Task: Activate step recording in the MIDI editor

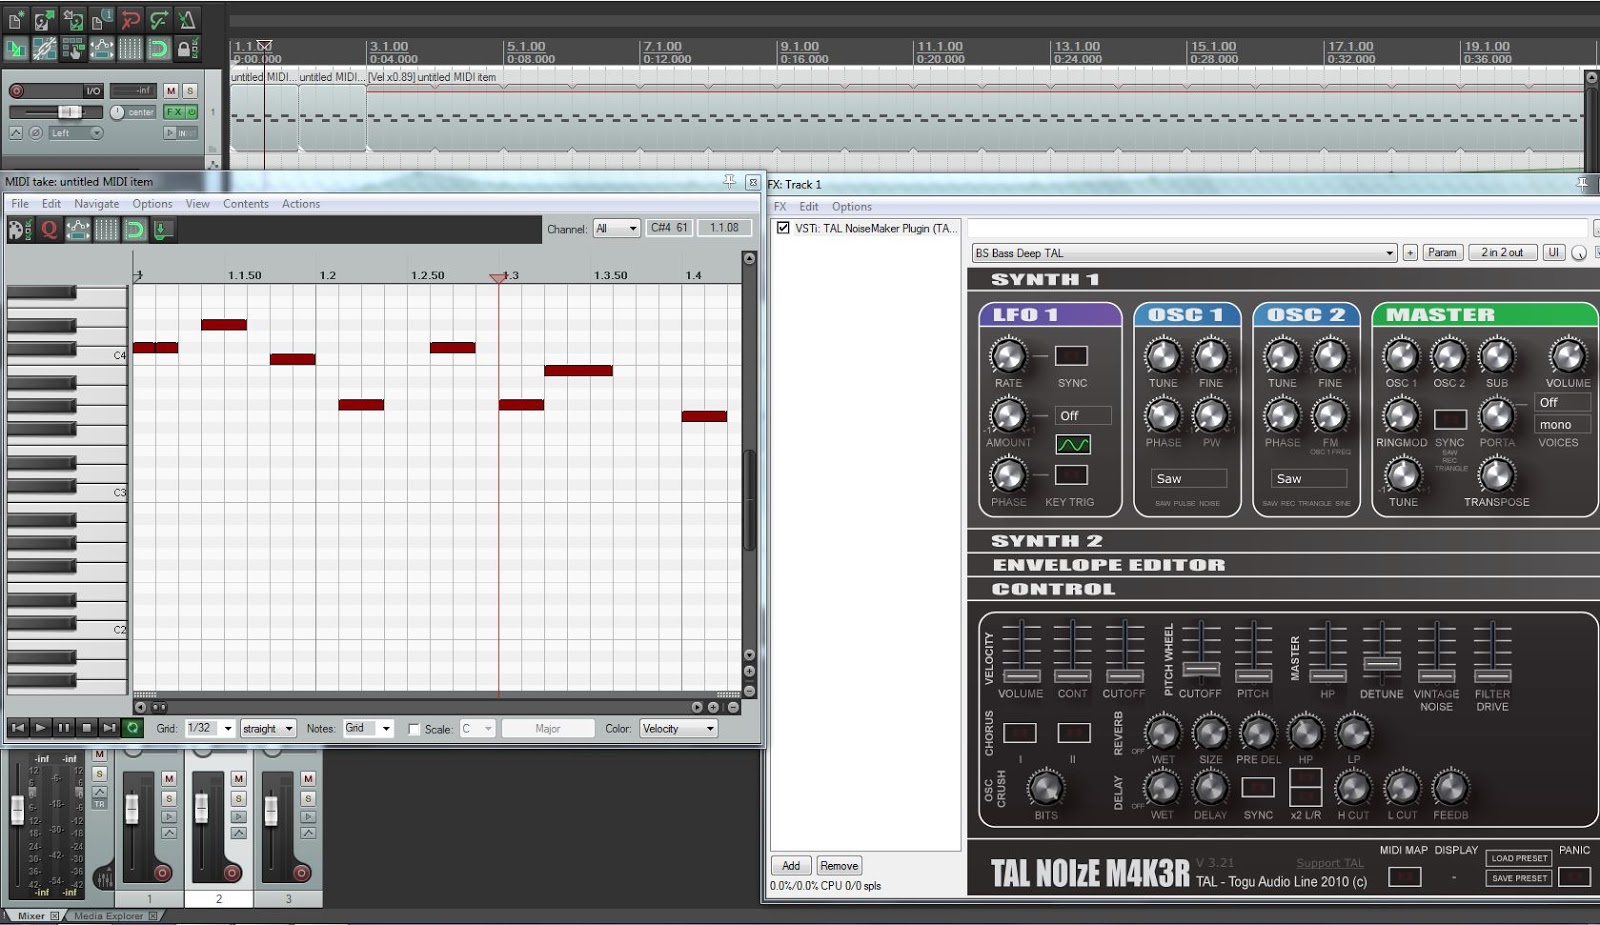Action: pos(161,230)
